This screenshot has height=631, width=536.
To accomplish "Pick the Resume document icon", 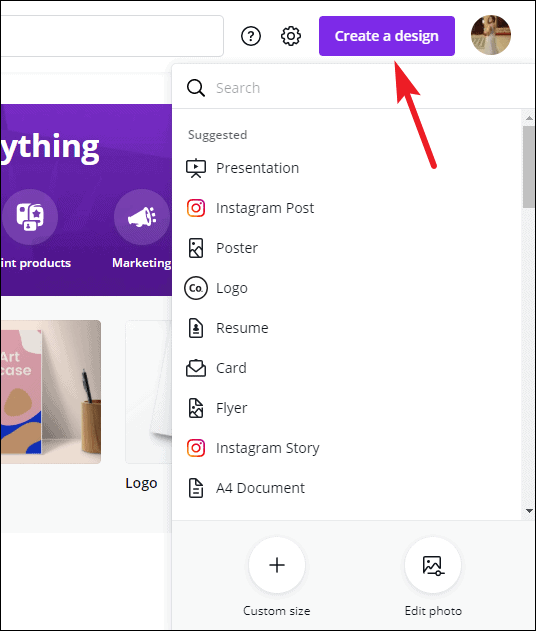I will point(196,328).
